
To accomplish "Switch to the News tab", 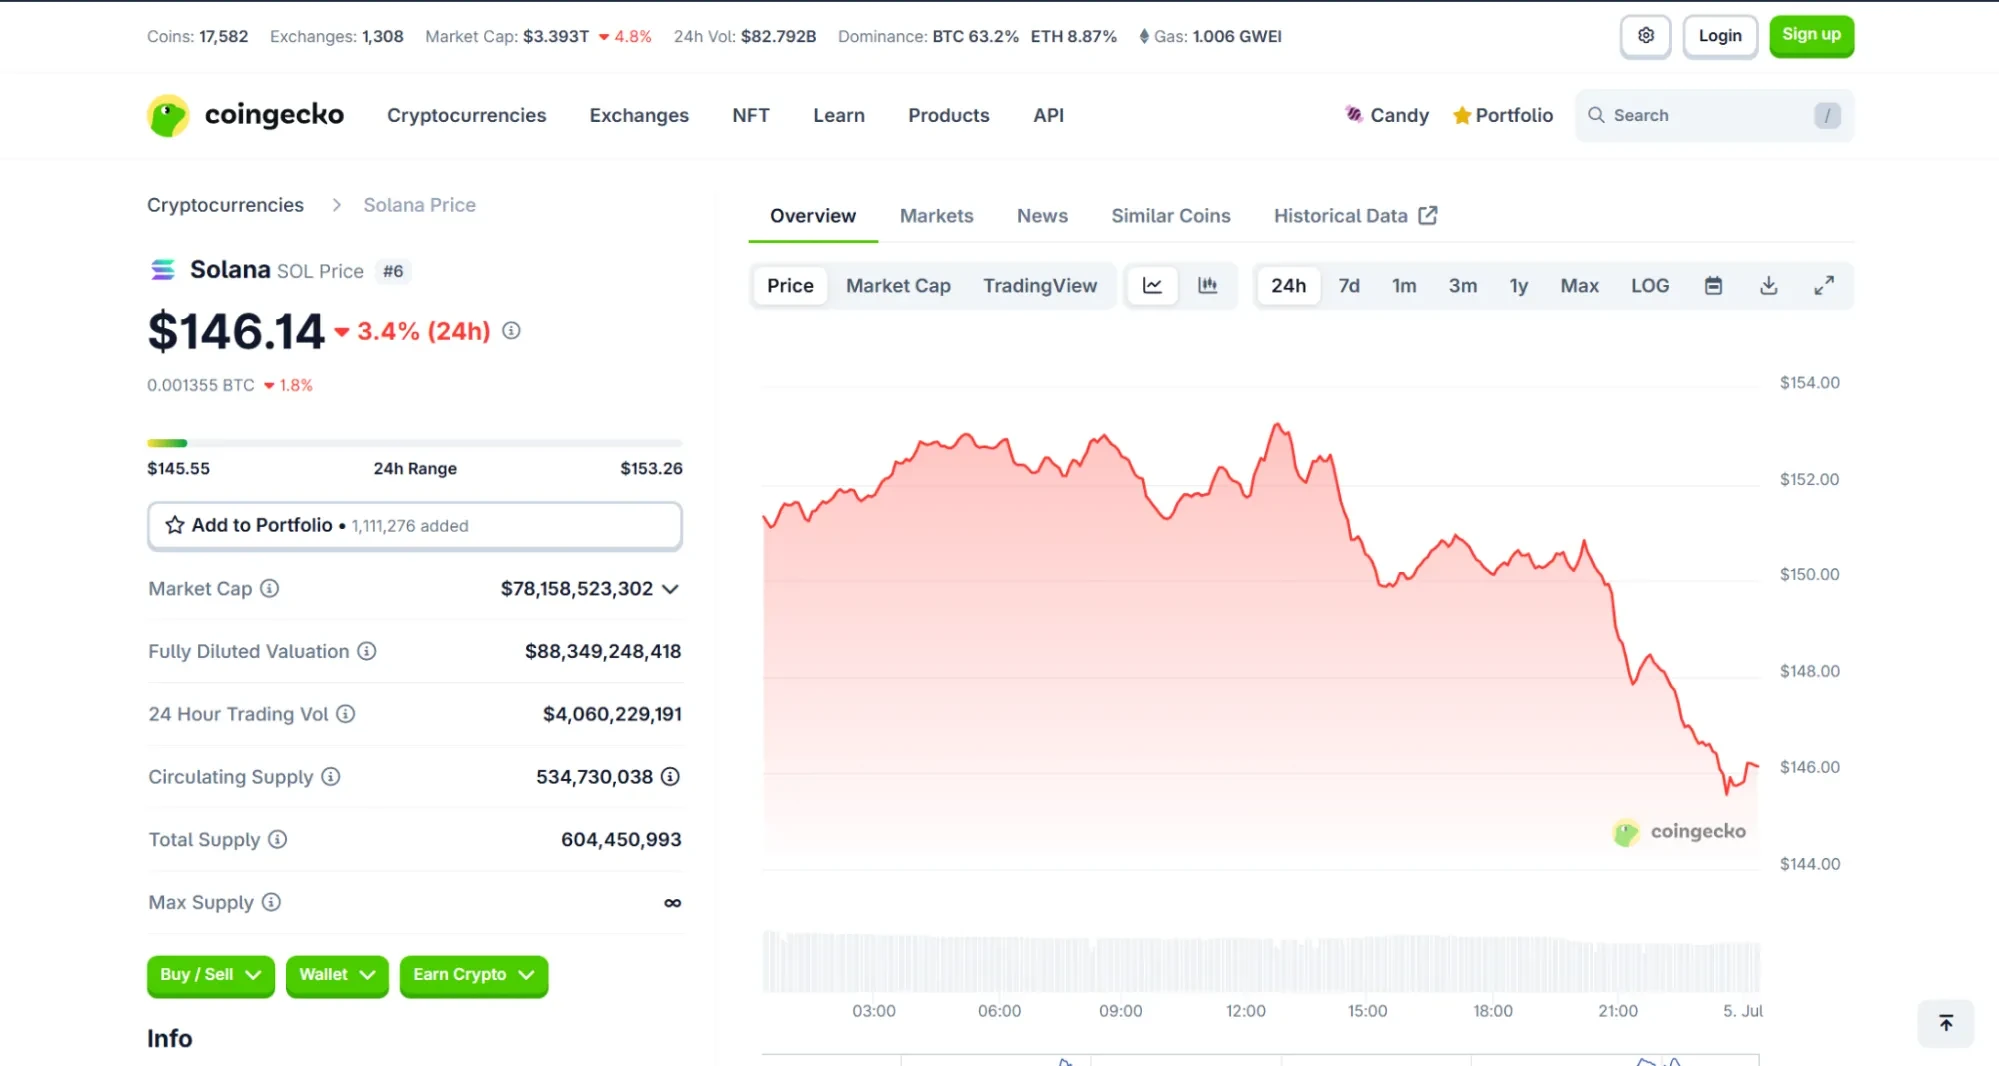I will [x=1042, y=216].
